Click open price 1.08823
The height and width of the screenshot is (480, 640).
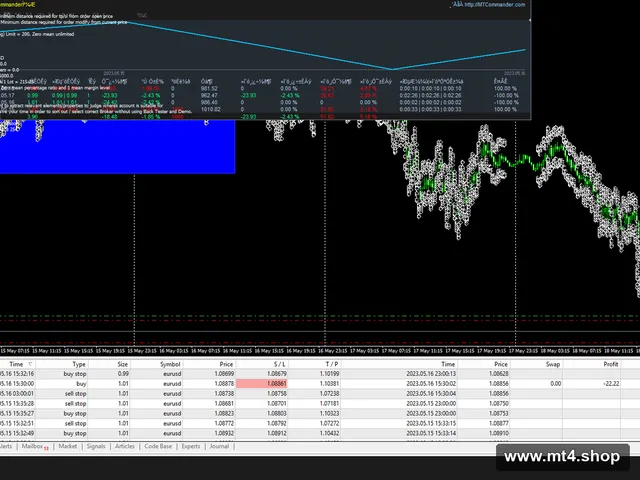pyautogui.click(x=224, y=413)
